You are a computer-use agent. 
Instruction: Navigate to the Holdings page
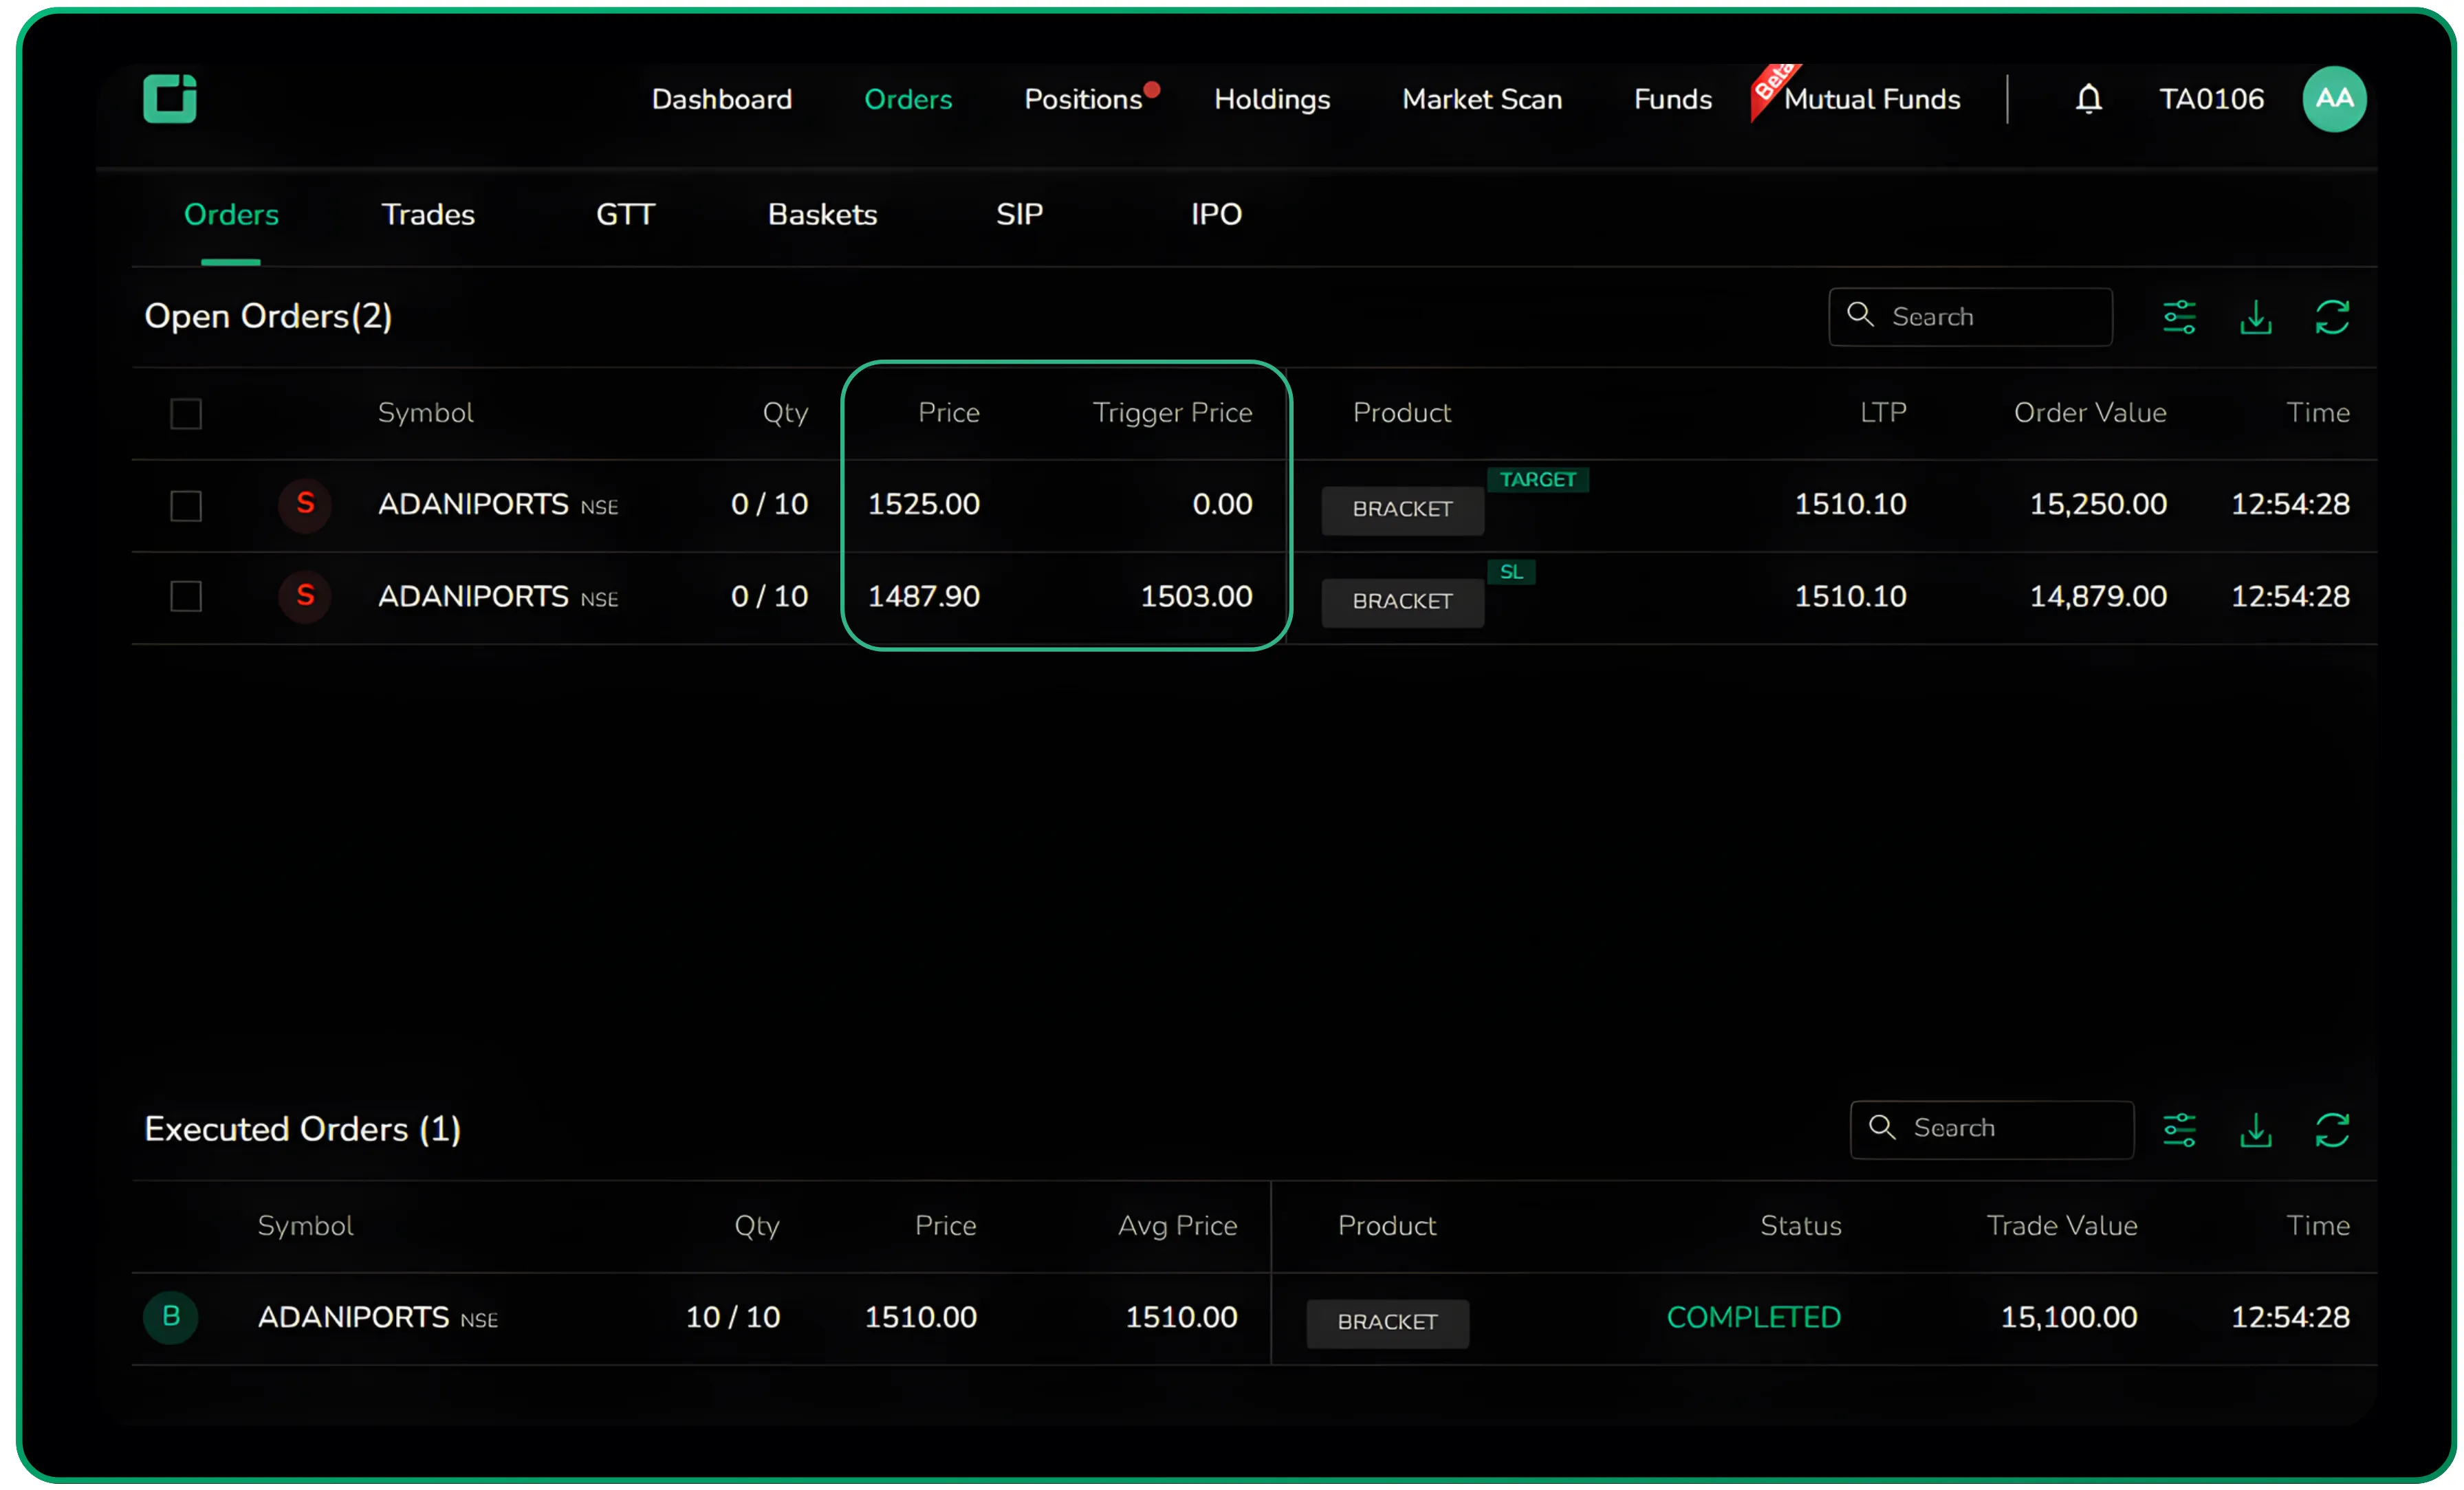click(1272, 99)
